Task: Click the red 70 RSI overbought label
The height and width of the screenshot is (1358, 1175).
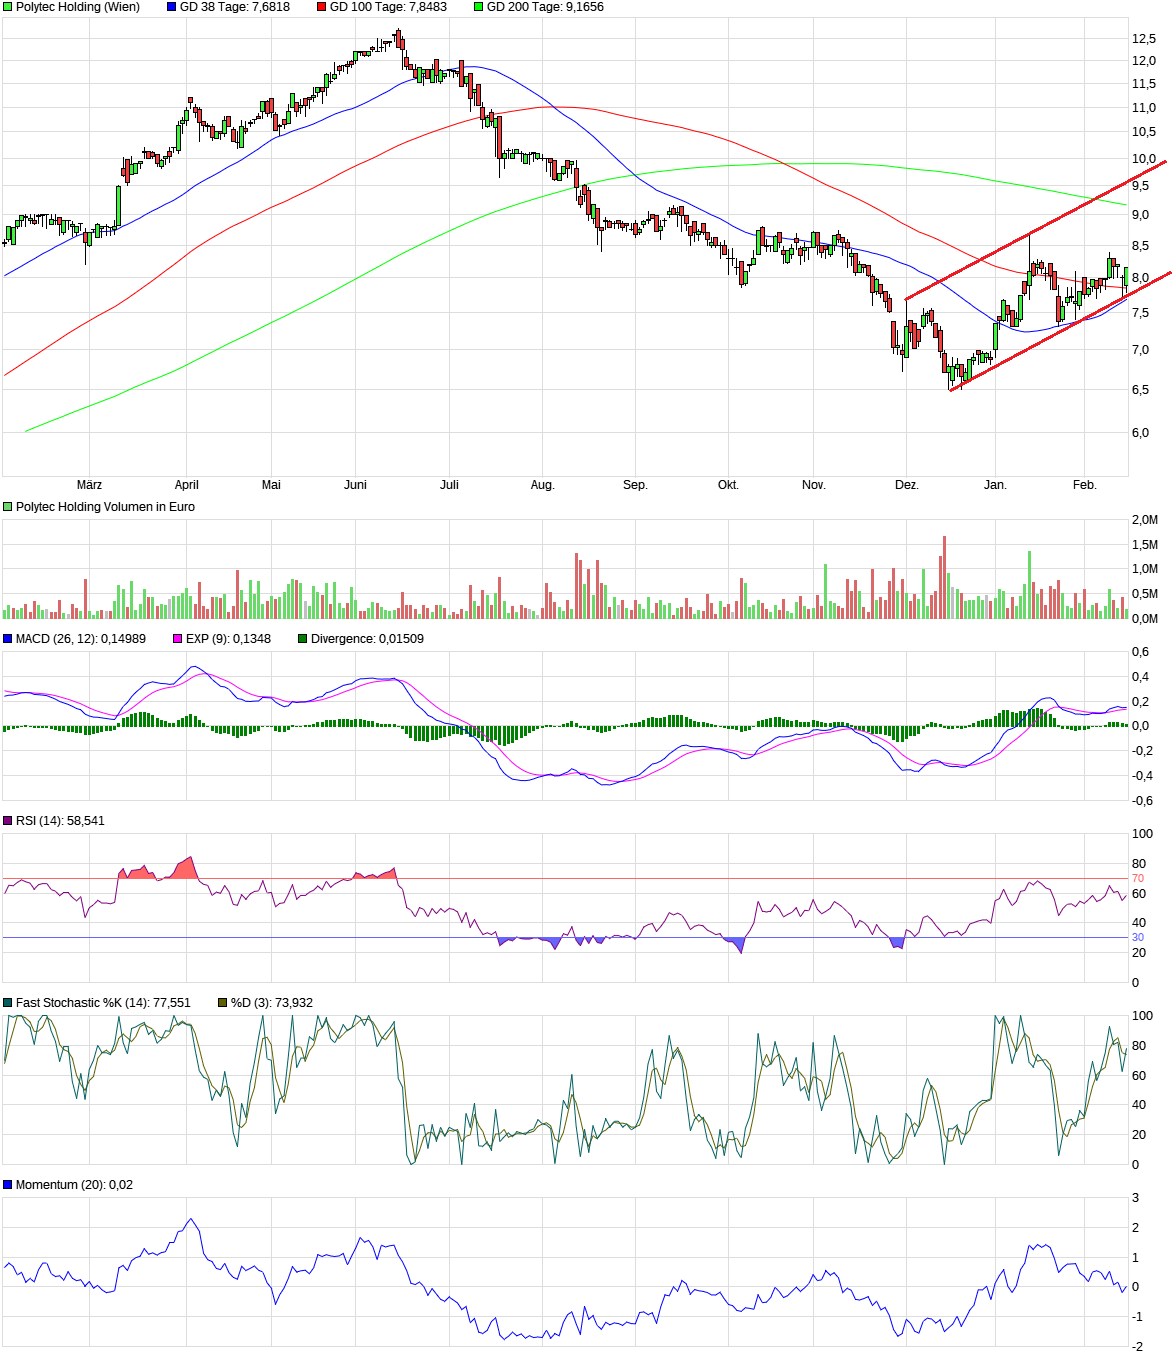Action: 1138,878
